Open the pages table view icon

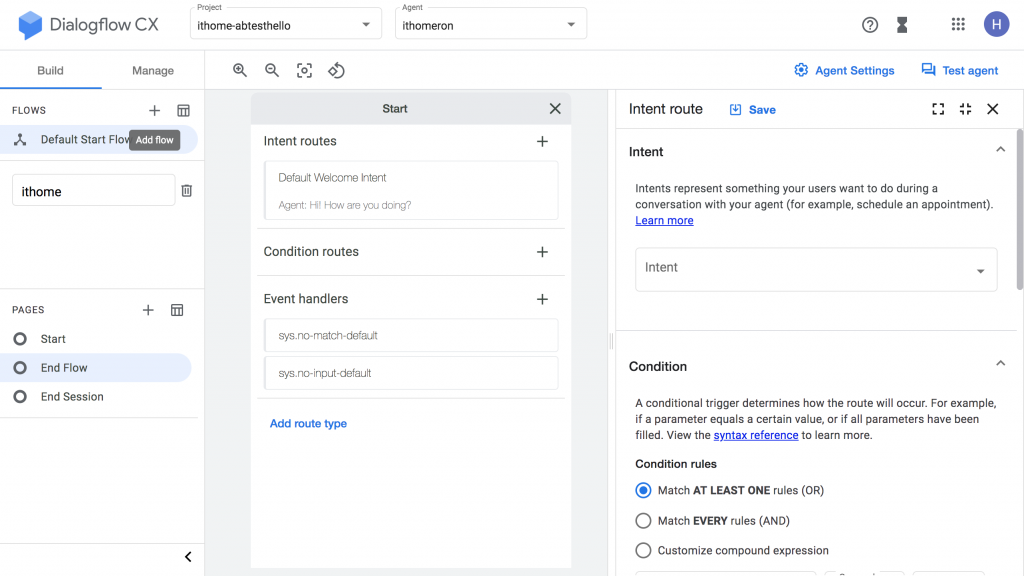tap(177, 310)
